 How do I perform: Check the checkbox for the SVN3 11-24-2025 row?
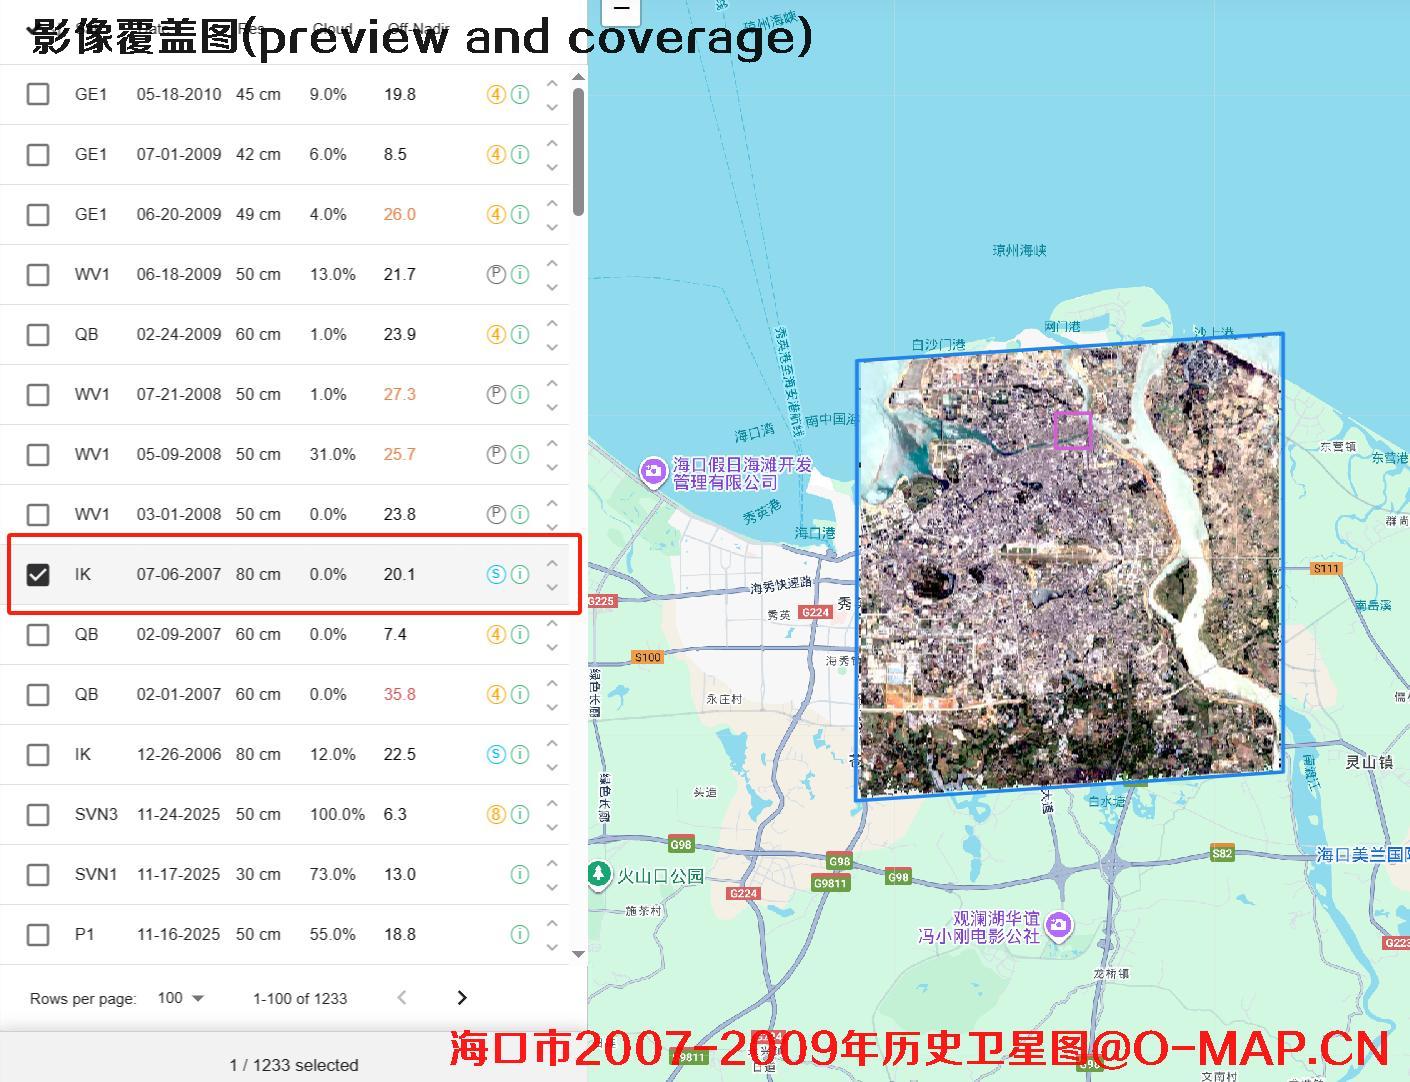38,814
